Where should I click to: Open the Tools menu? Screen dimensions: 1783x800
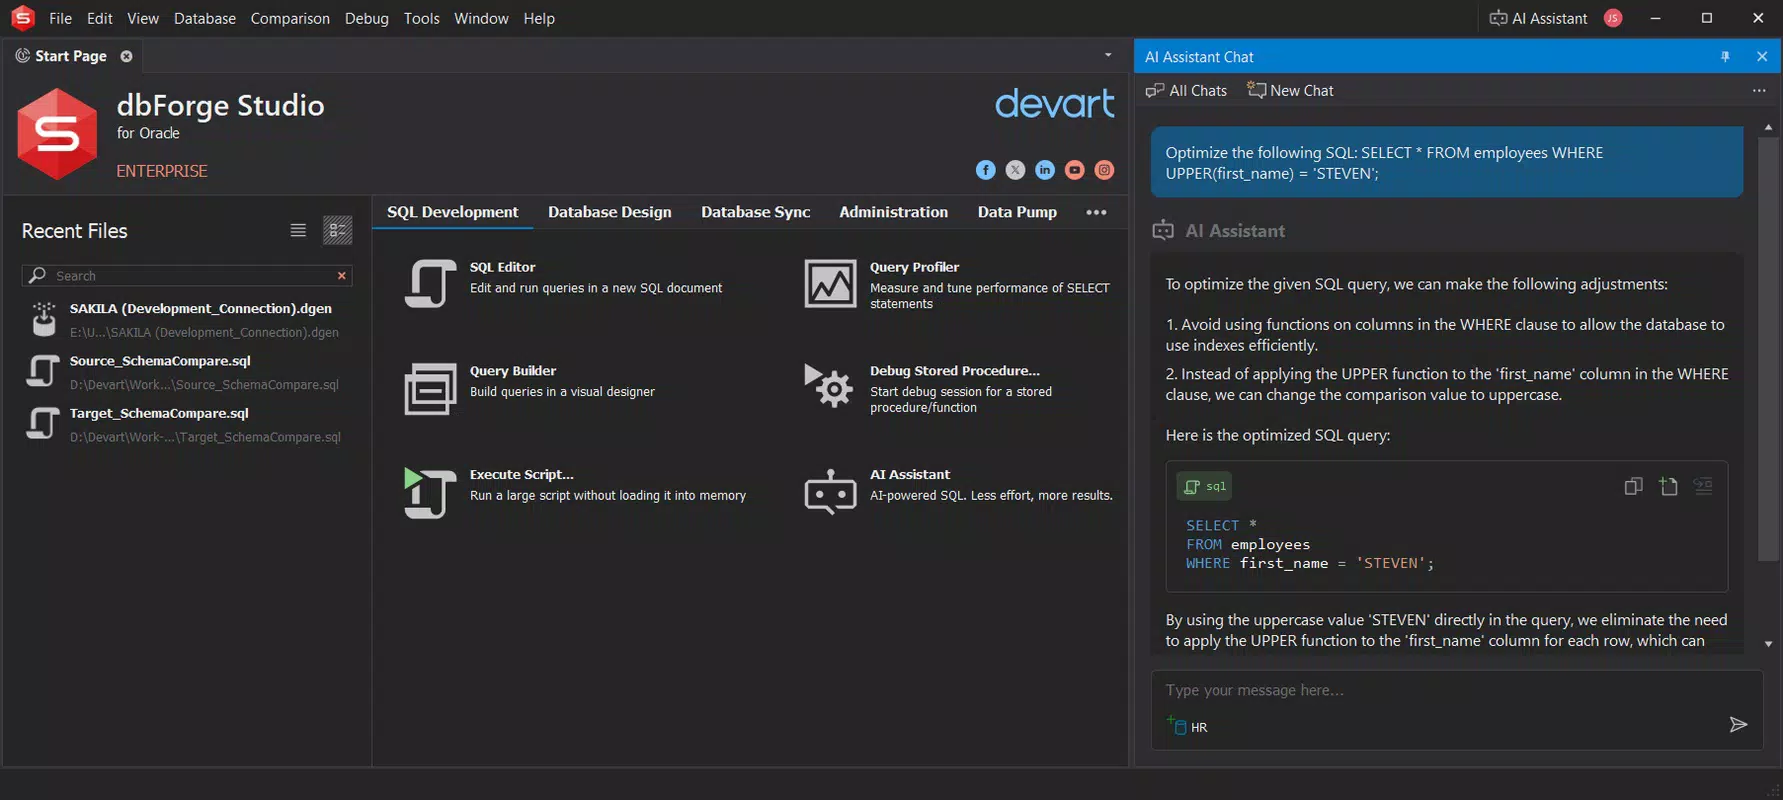pyautogui.click(x=421, y=18)
